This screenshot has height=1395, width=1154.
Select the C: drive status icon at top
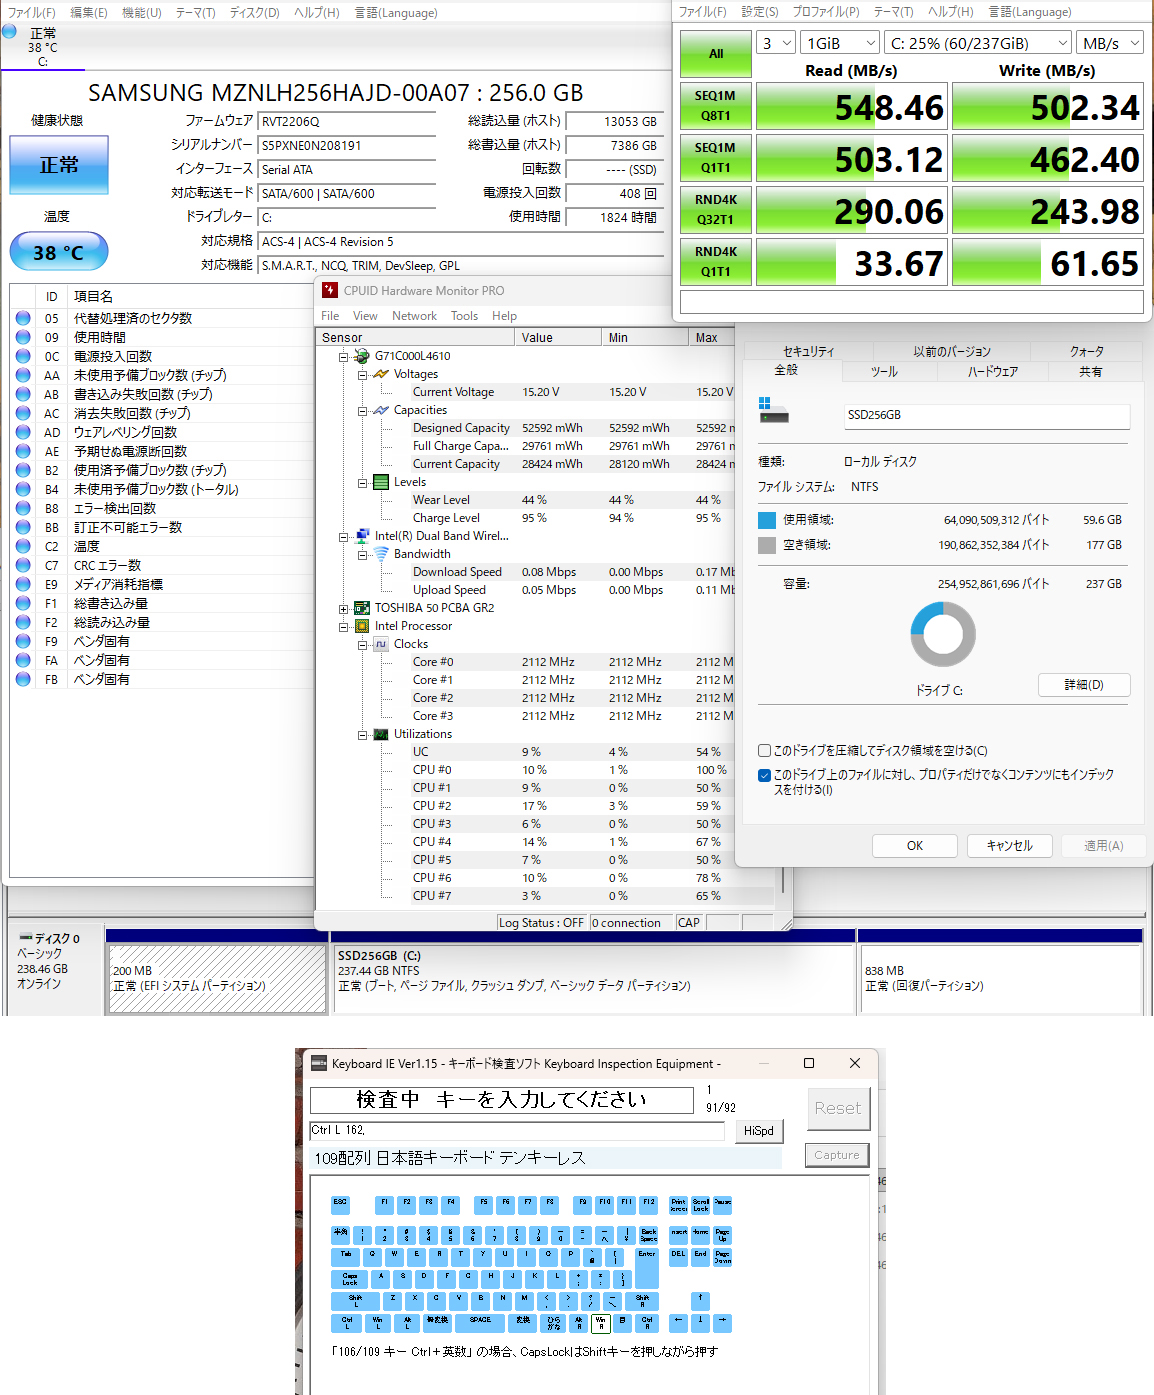tap(10, 31)
